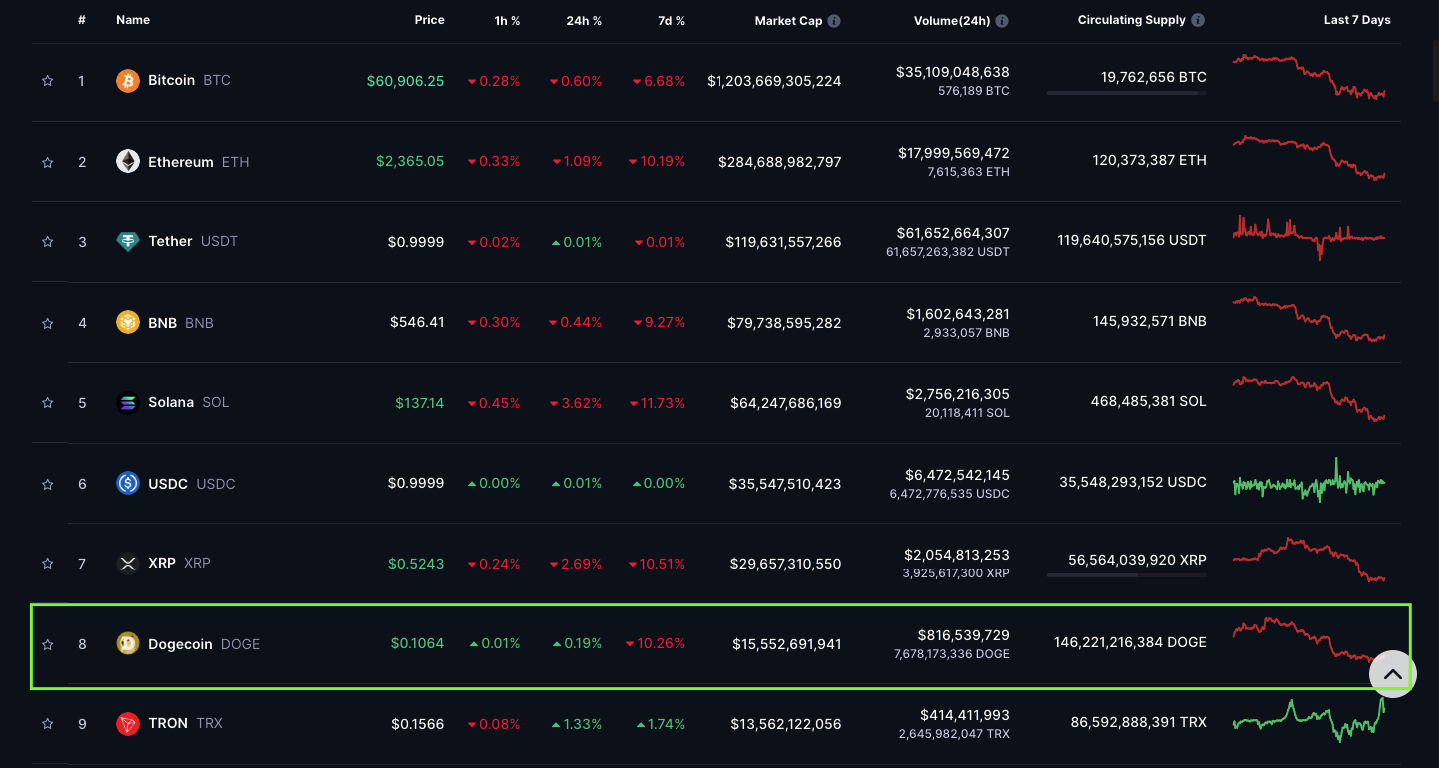Toggle the Dogecoin watchlist star
This screenshot has height=768, width=1439.
pyautogui.click(x=47, y=645)
